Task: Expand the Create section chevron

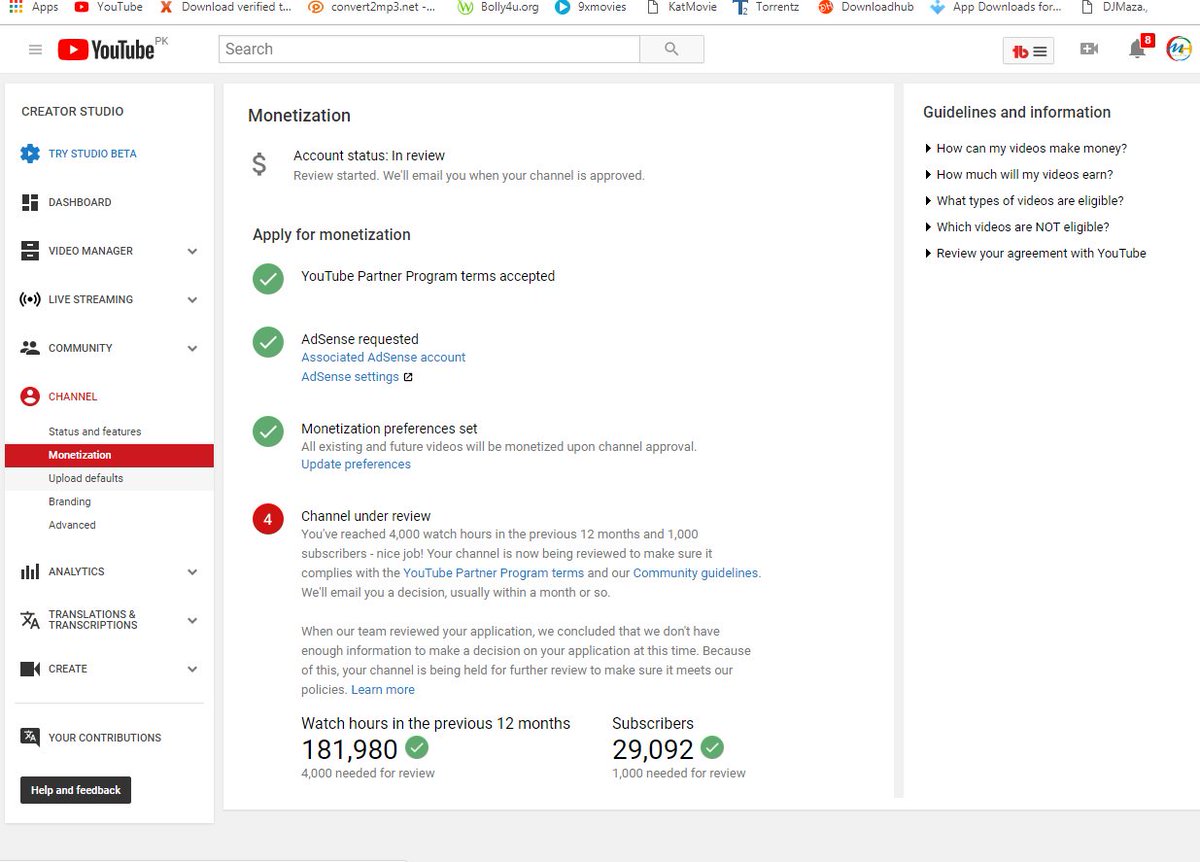Action: coord(192,669)
